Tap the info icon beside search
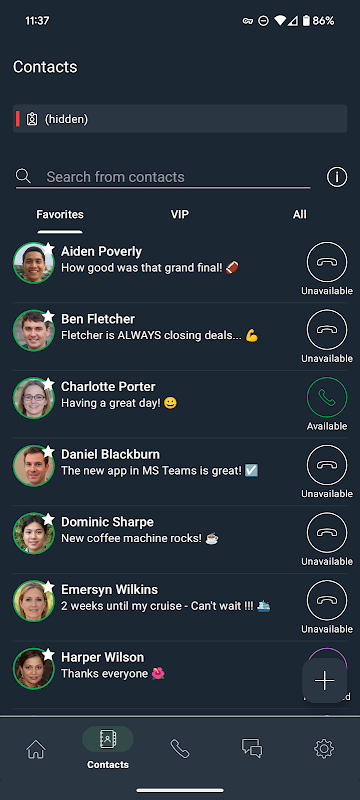This screenshot has width=360, height=800. pos(337,177)
